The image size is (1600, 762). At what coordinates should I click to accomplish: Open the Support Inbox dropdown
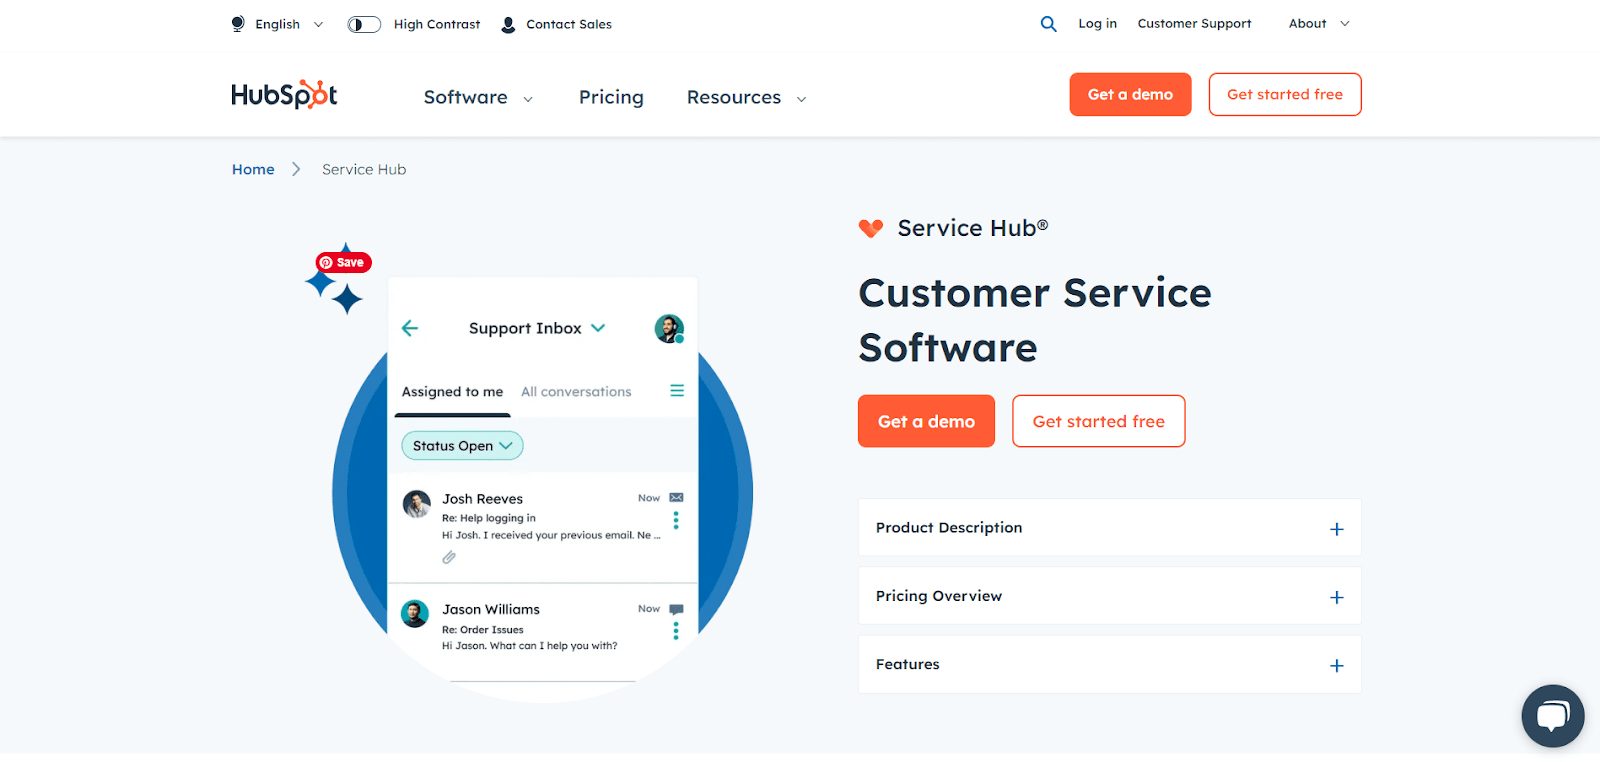(537, 328)
